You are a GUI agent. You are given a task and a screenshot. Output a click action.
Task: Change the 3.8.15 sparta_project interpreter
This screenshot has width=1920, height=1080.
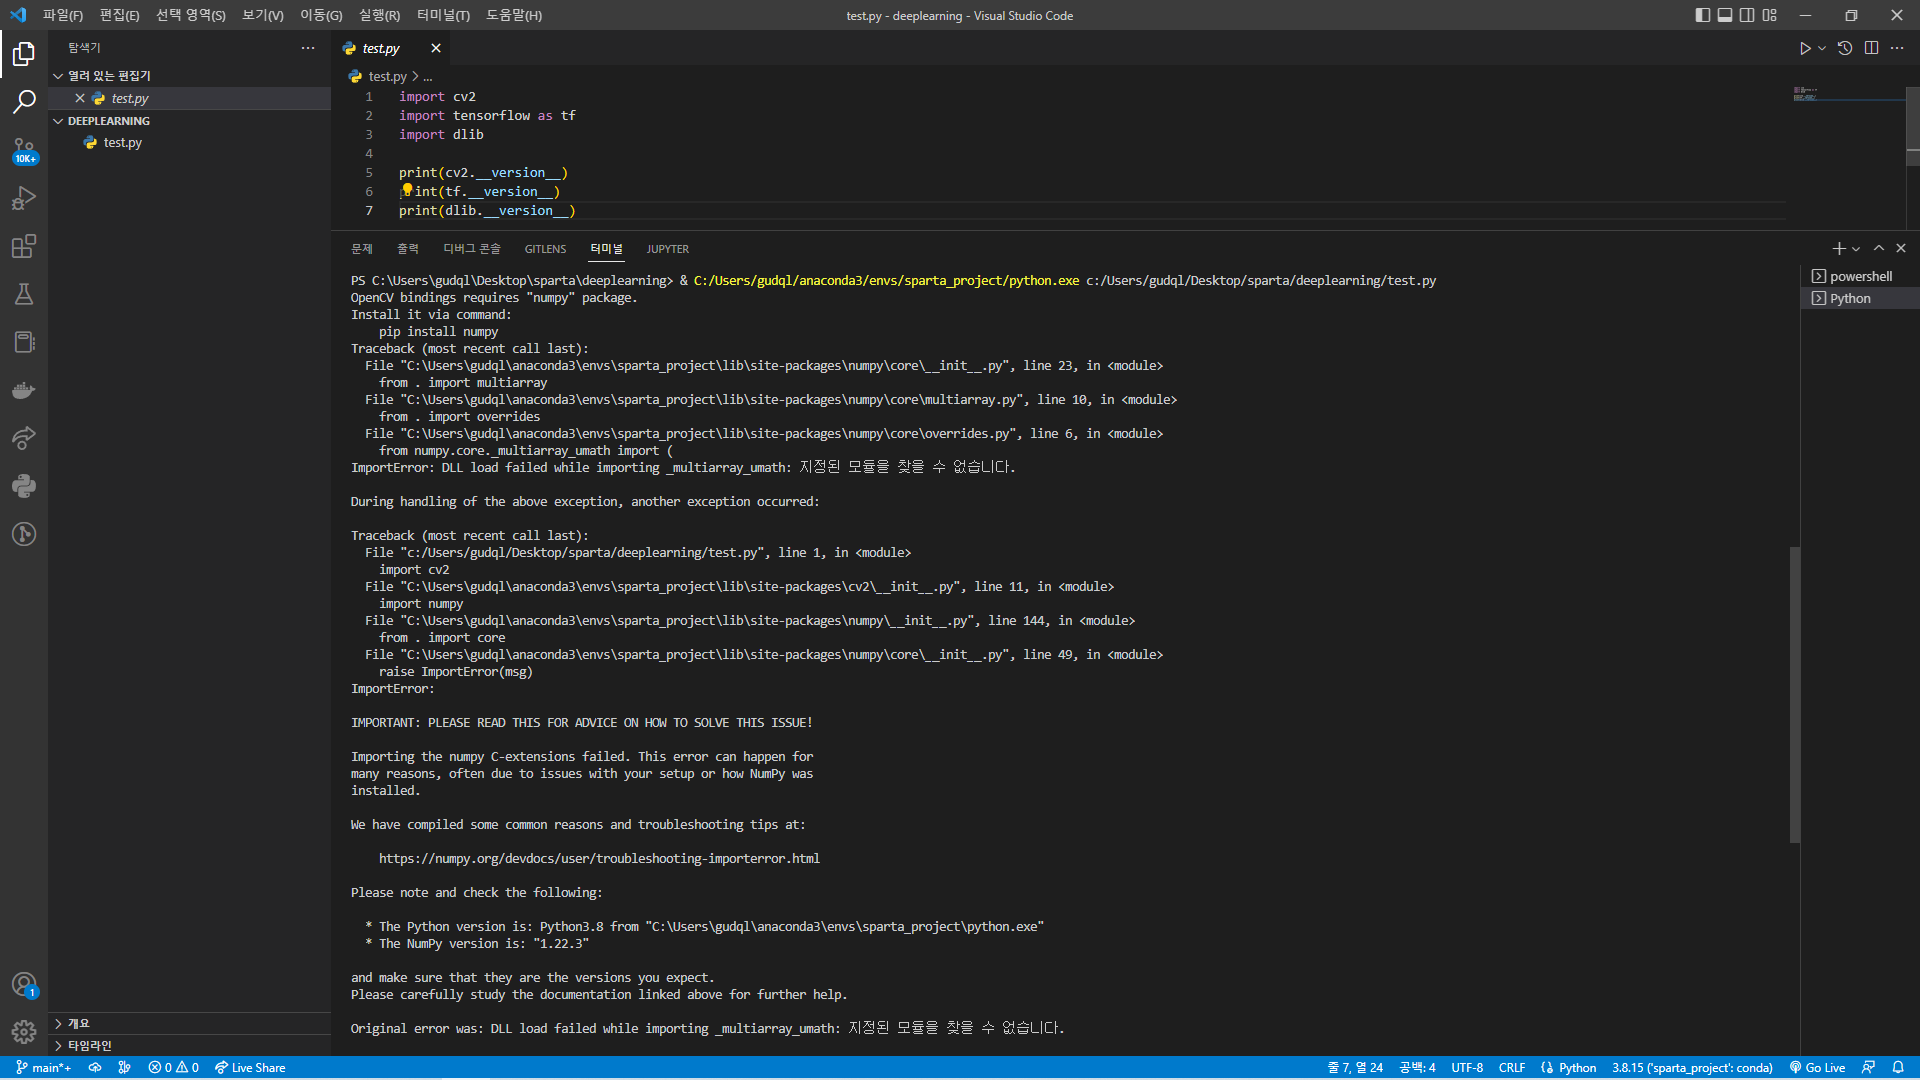[1692, 1067]
